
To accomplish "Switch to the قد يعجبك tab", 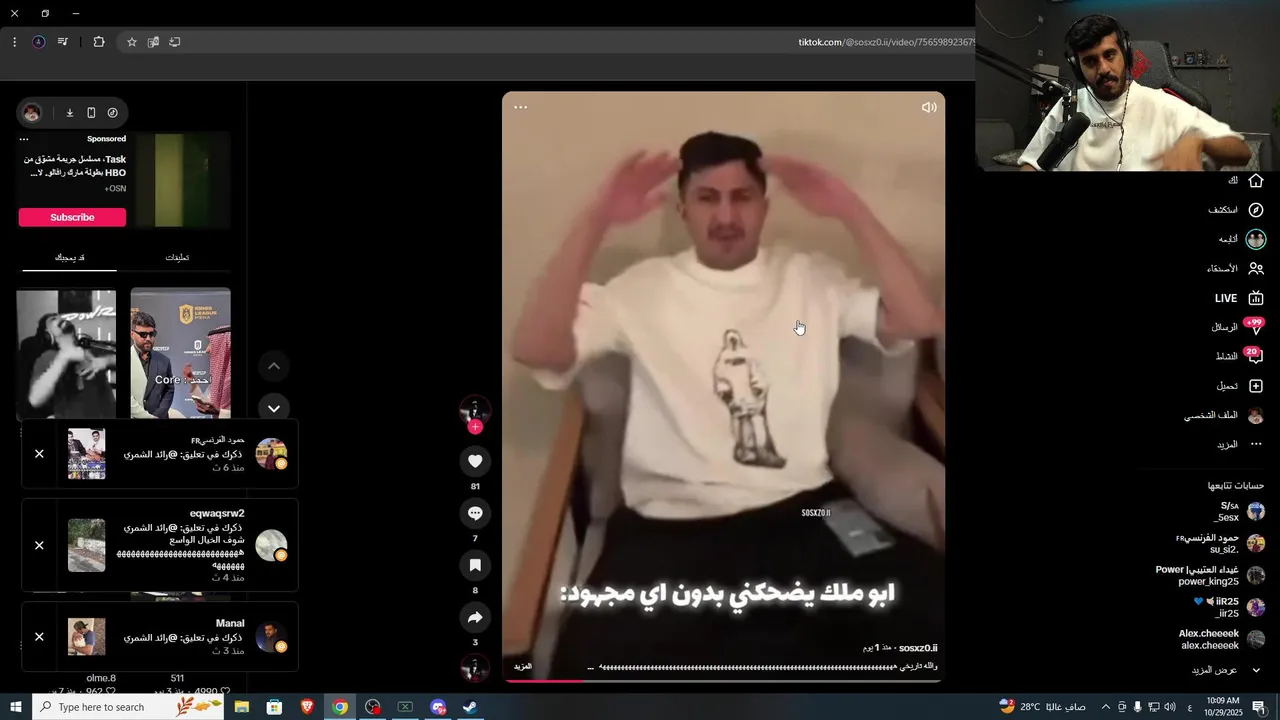I will 69,258.
